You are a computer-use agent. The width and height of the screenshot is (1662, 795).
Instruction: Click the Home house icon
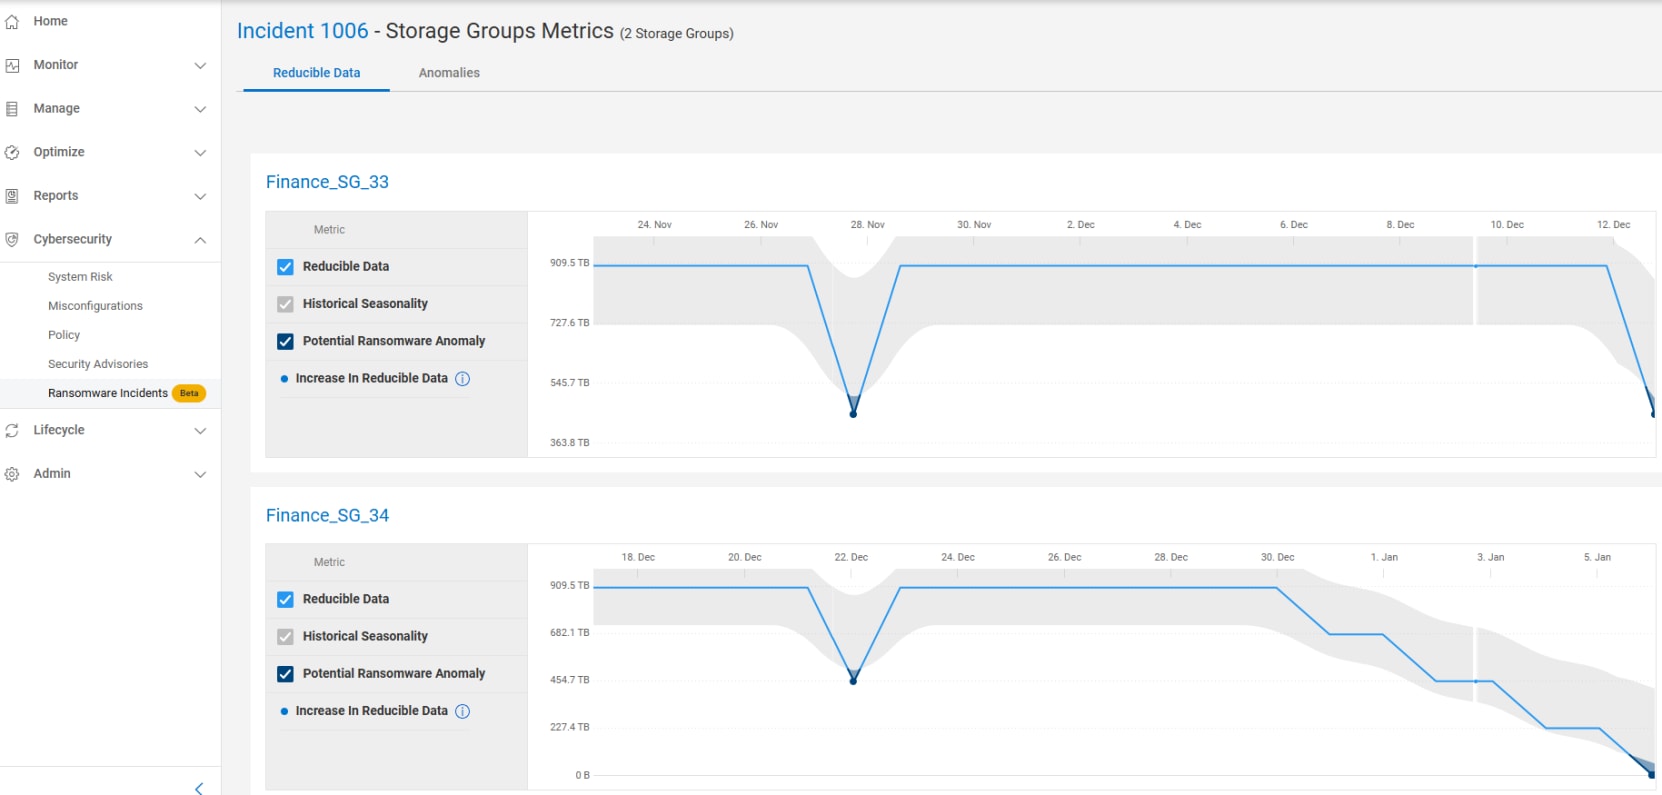[x=12, y=21]
